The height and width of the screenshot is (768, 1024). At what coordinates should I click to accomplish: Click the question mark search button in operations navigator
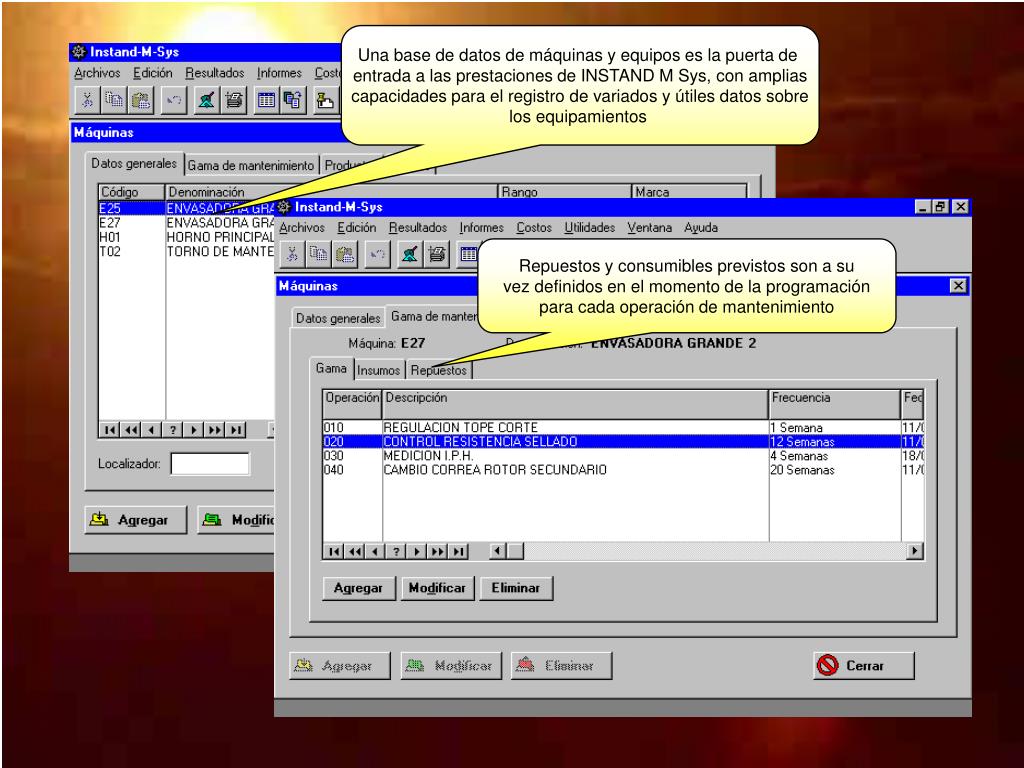point(396,551)
